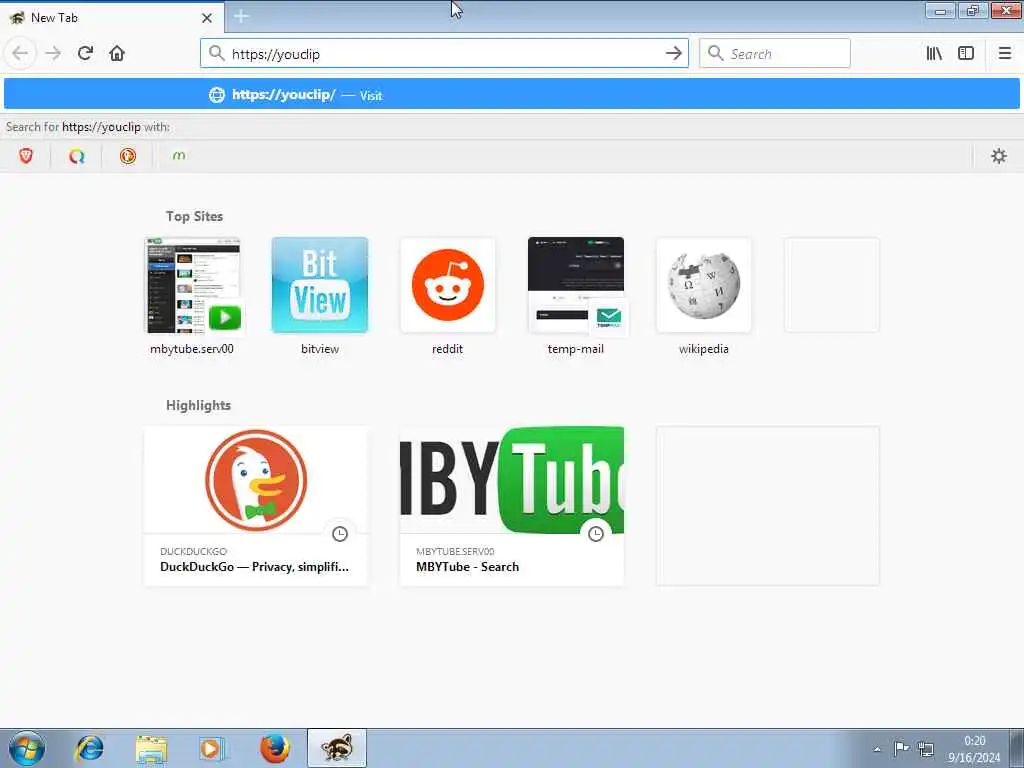This screenshot has width=1024, height=768.
Task: Close the New Tab tab
Action: (x=207, y=18)
